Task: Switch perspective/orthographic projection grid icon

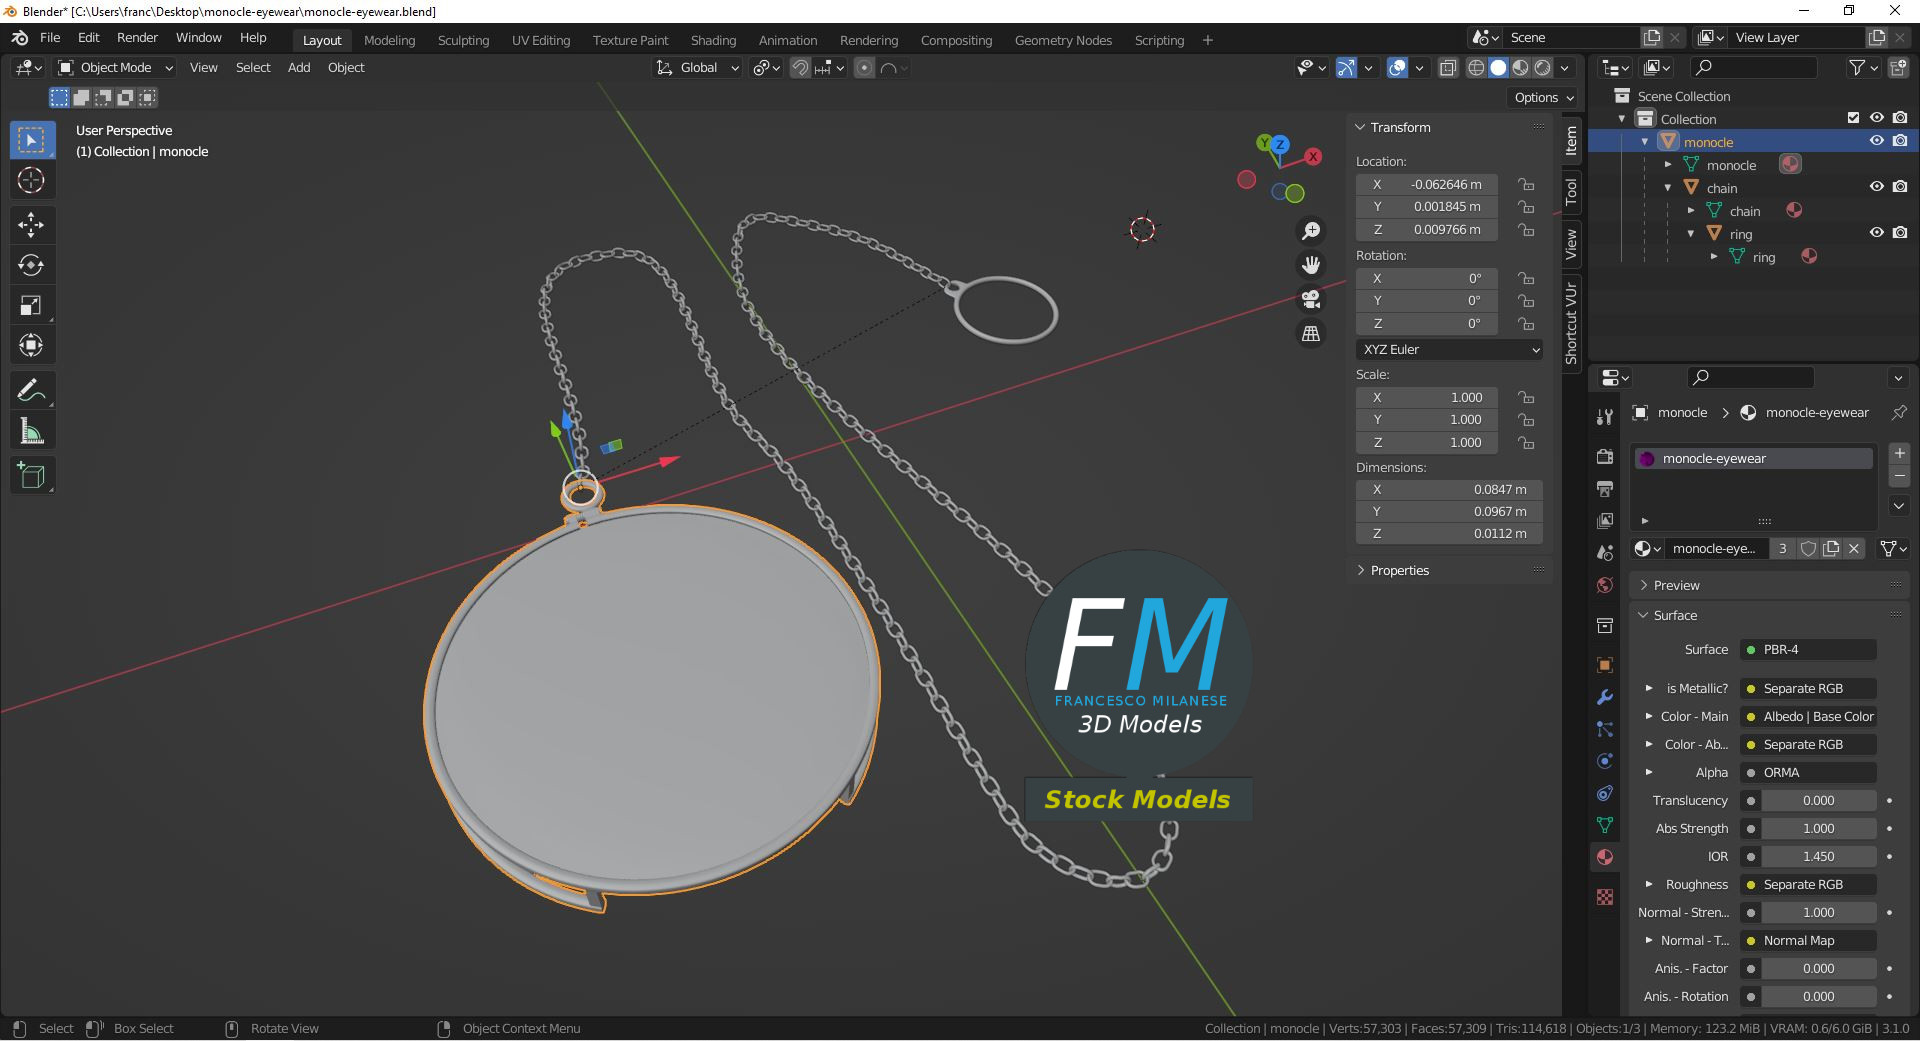Action: point(1311,333)
